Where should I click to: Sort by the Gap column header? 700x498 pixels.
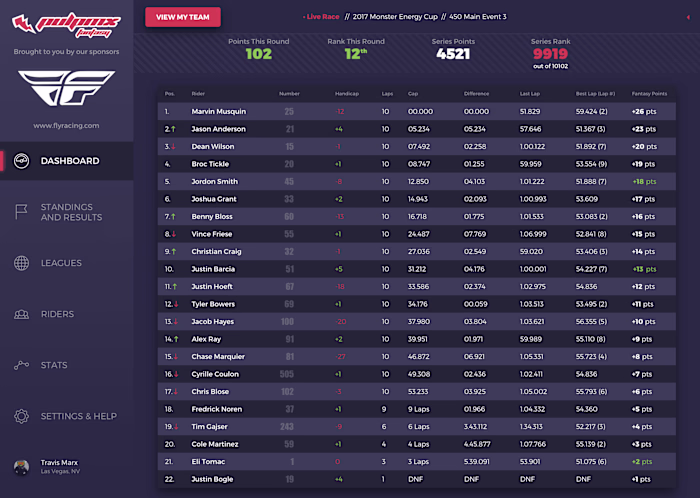click(x=412, y=94)
